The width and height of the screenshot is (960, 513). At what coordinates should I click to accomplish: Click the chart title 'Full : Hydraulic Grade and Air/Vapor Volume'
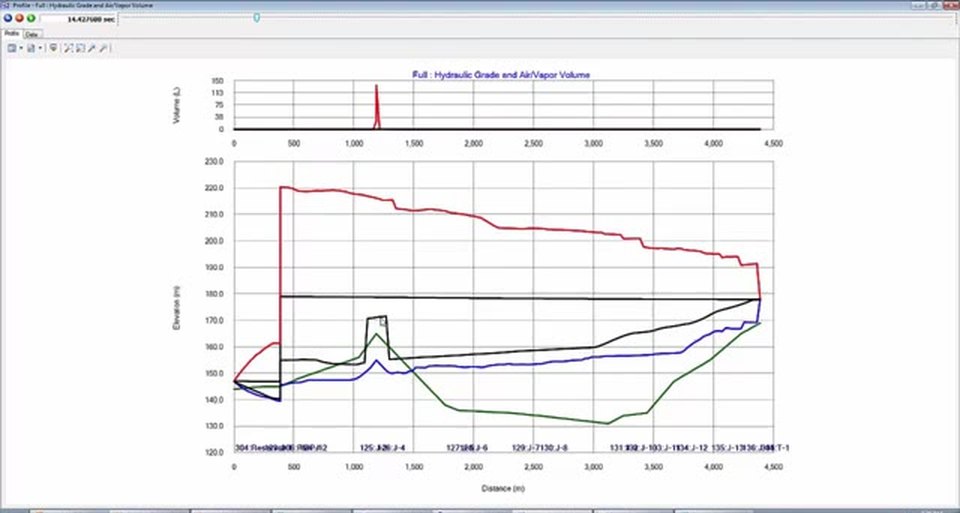click(501, 75)
